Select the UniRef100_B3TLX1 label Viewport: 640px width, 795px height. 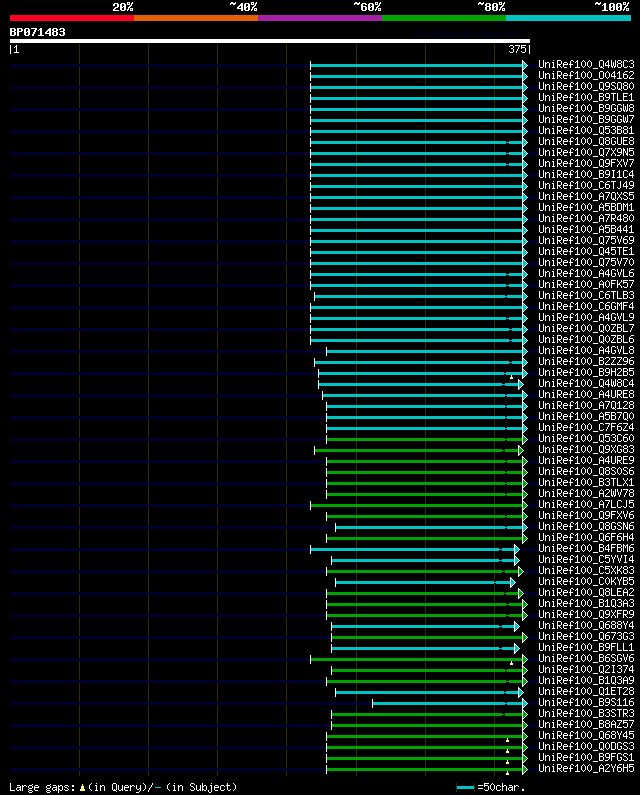pos(586,482)
